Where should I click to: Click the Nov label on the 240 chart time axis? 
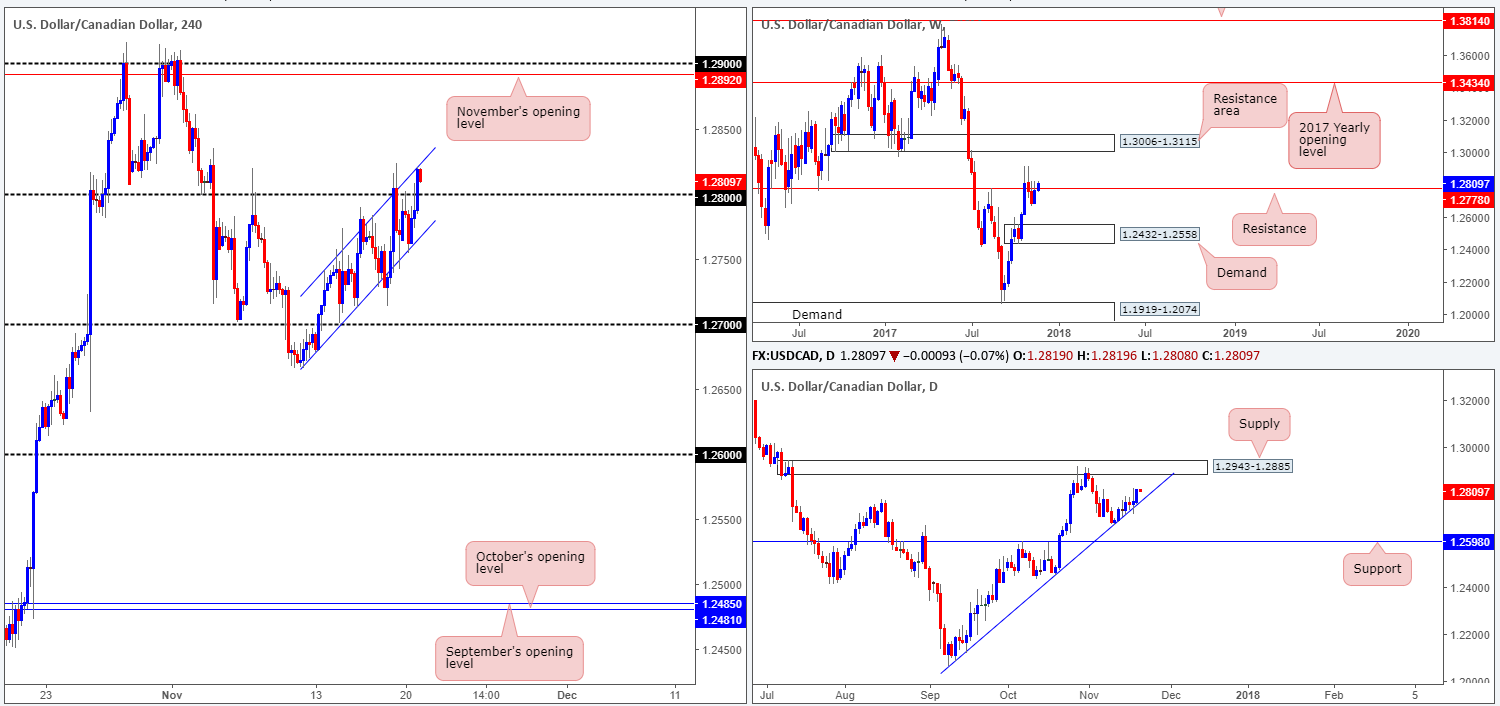[x=171, y=694]
